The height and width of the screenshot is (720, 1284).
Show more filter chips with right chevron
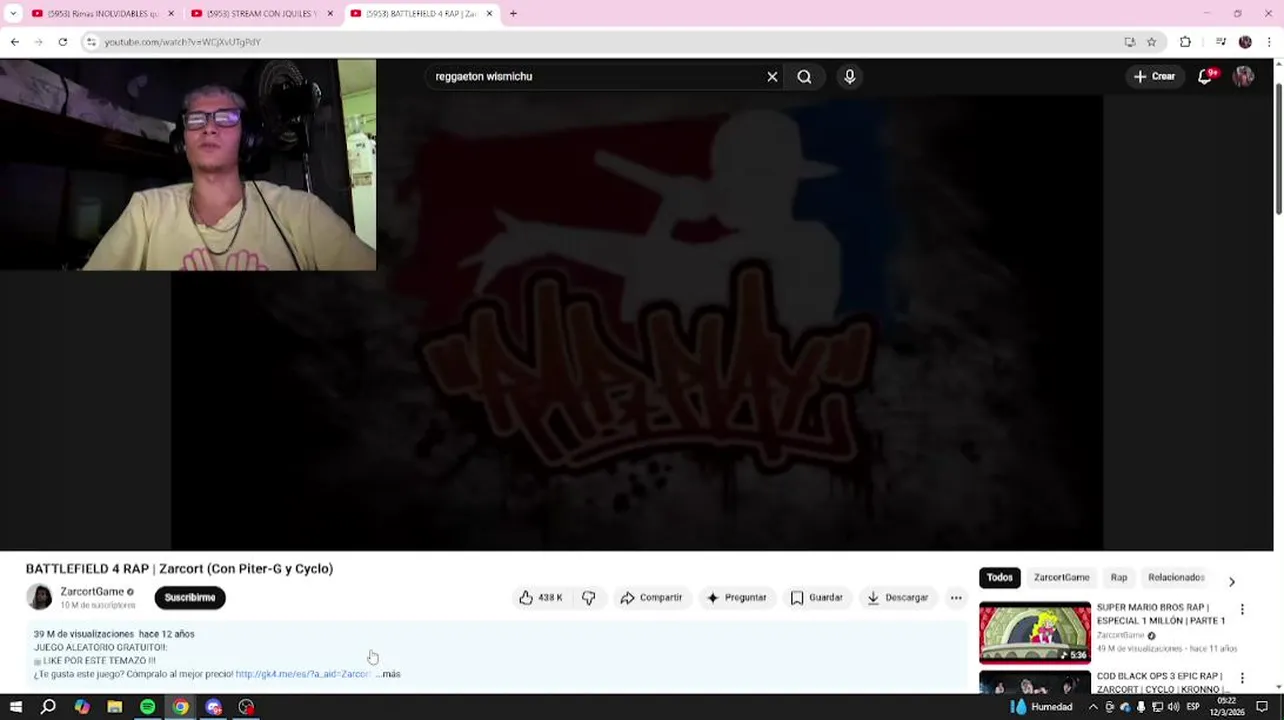(1231, 582)
